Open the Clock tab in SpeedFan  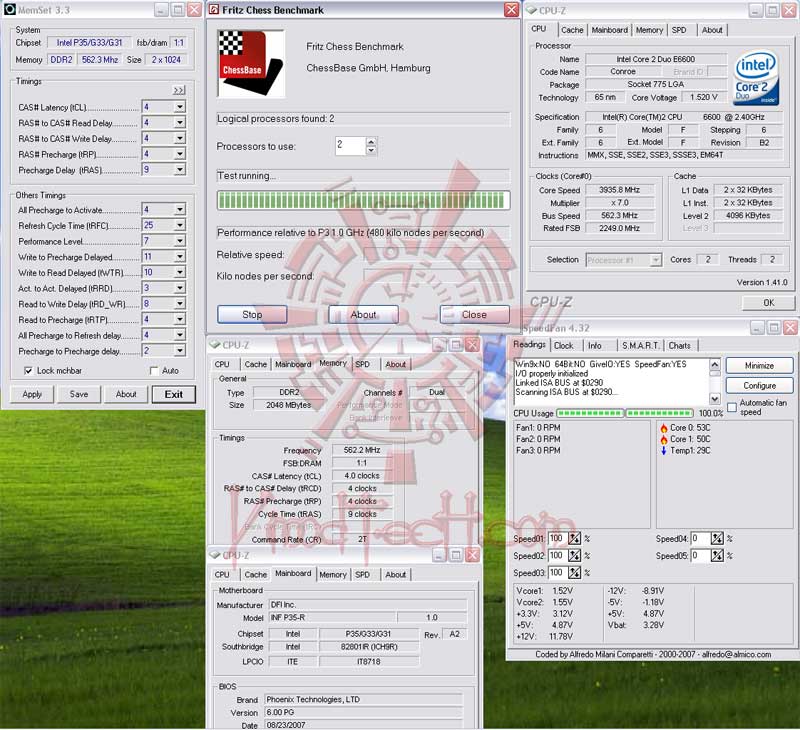563,345
